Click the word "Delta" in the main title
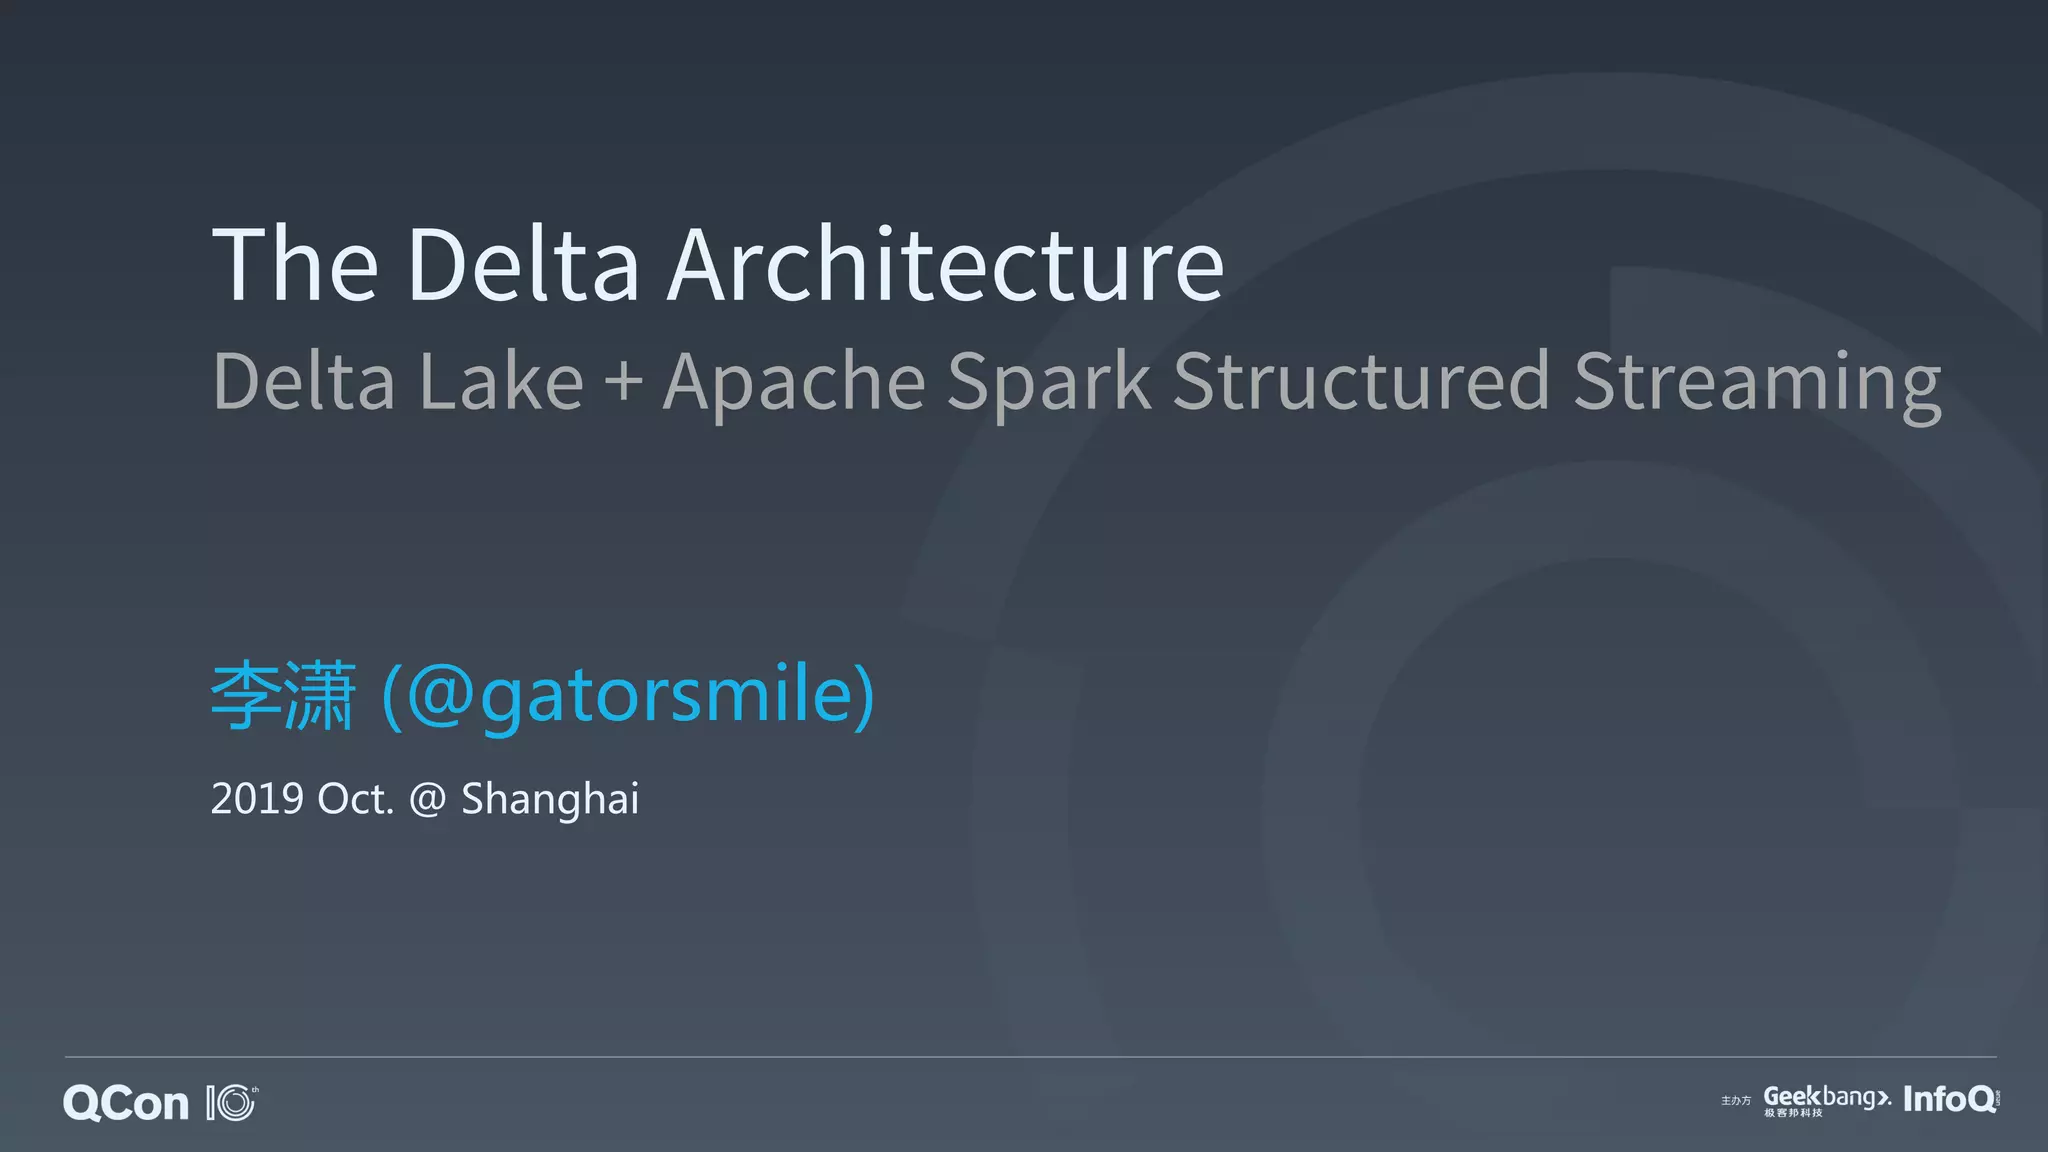Screen dimensions: 2048x1152 click(x=523, y=264)
